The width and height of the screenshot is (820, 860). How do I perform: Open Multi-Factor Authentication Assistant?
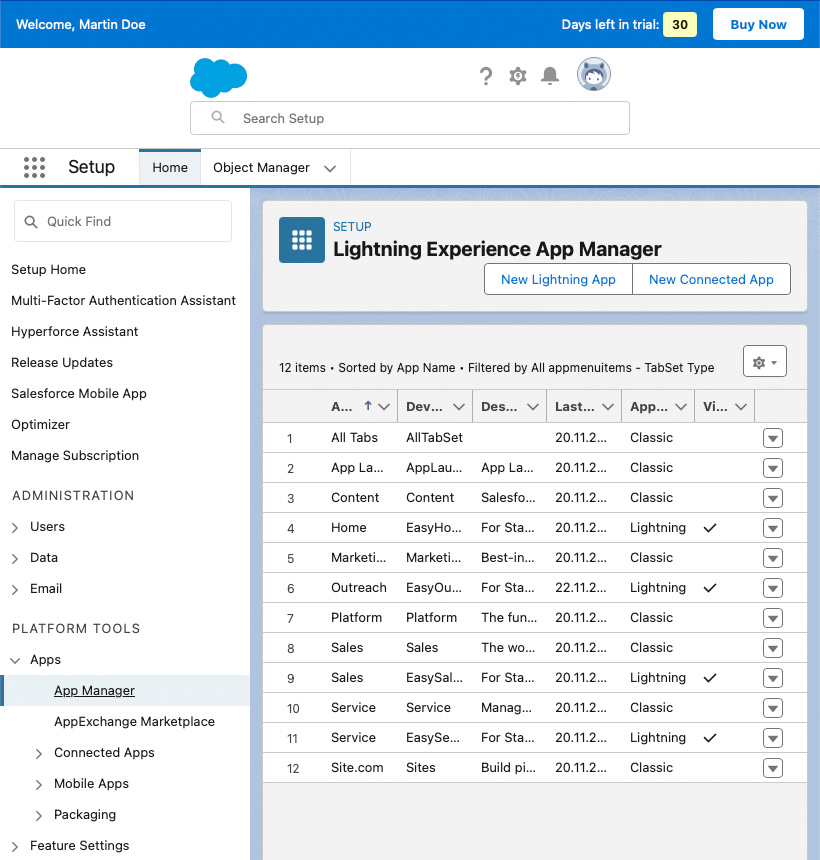tap(123, 301)
